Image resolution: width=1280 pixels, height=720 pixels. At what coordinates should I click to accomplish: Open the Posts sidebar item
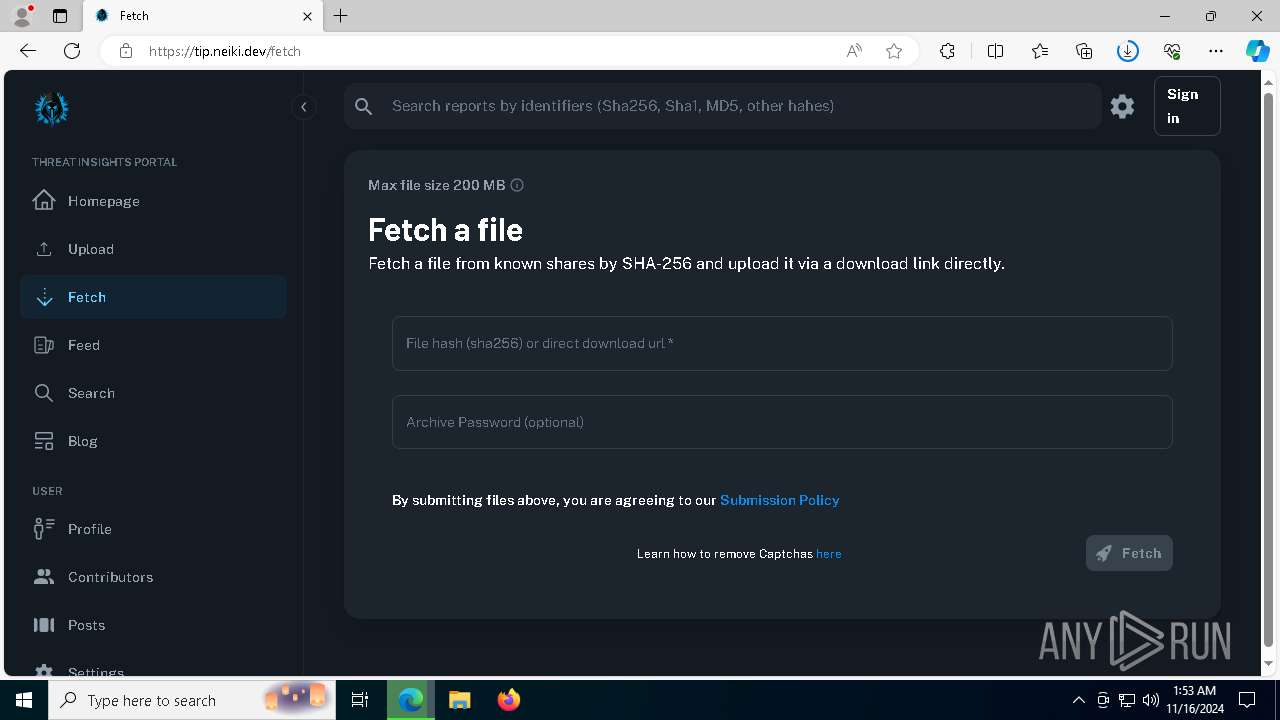pos(153,625)
